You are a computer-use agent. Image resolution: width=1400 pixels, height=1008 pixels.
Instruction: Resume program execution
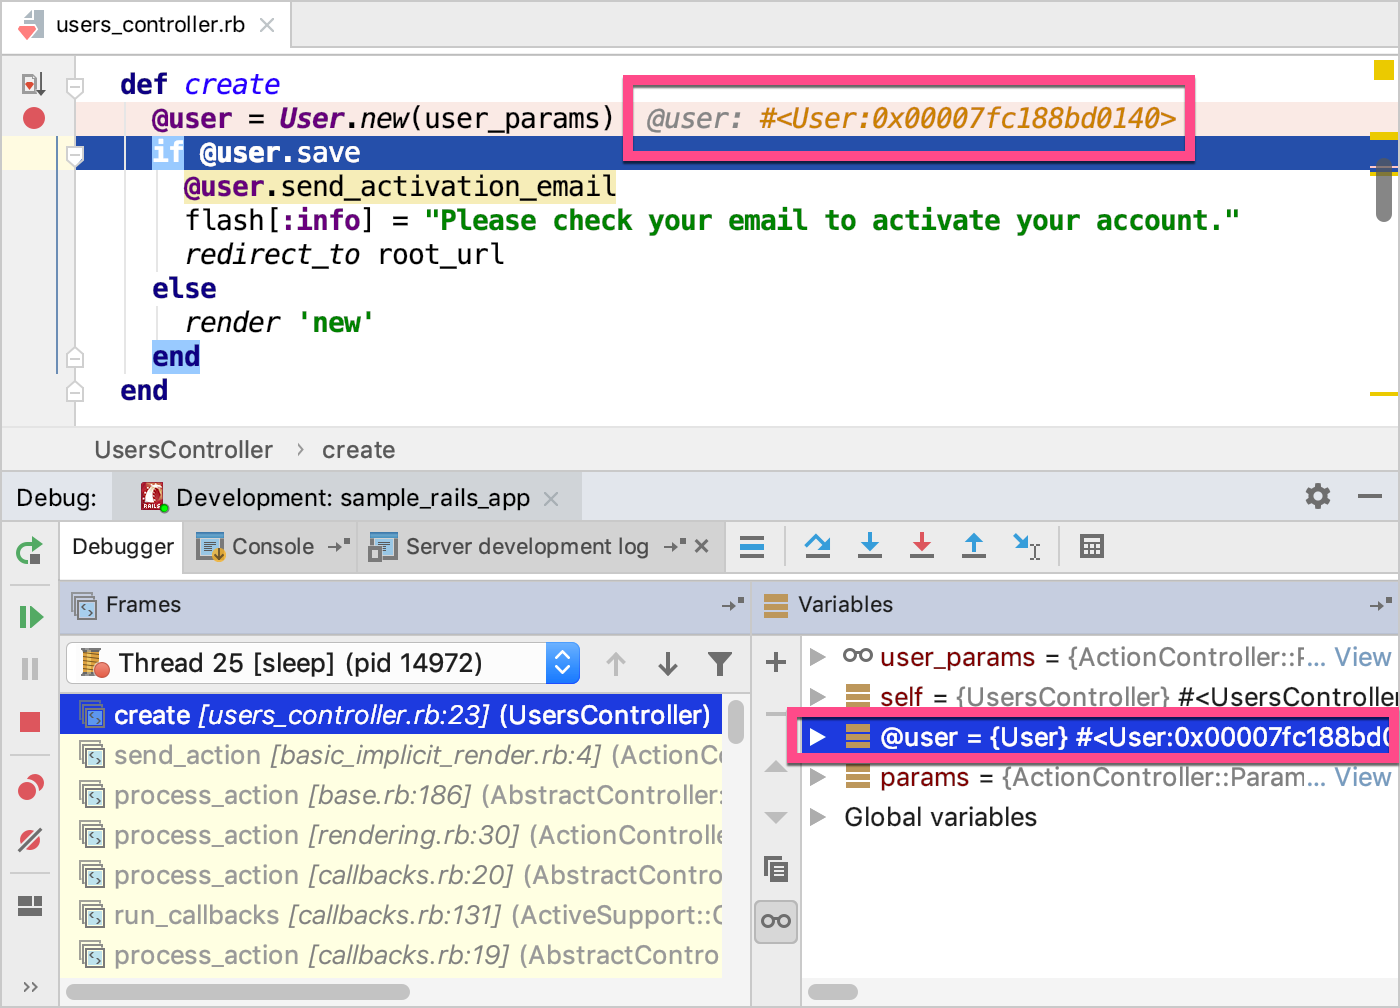point(31,617)
